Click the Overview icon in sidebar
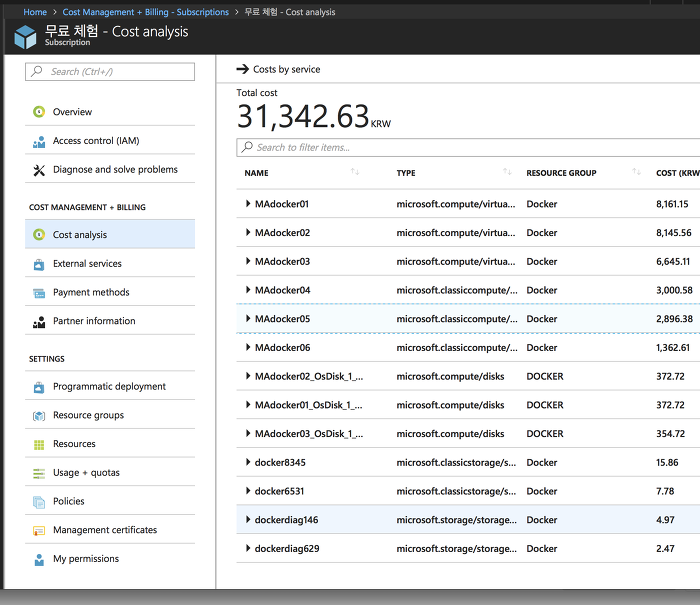The image size is (700, 605). click(39, 111)
